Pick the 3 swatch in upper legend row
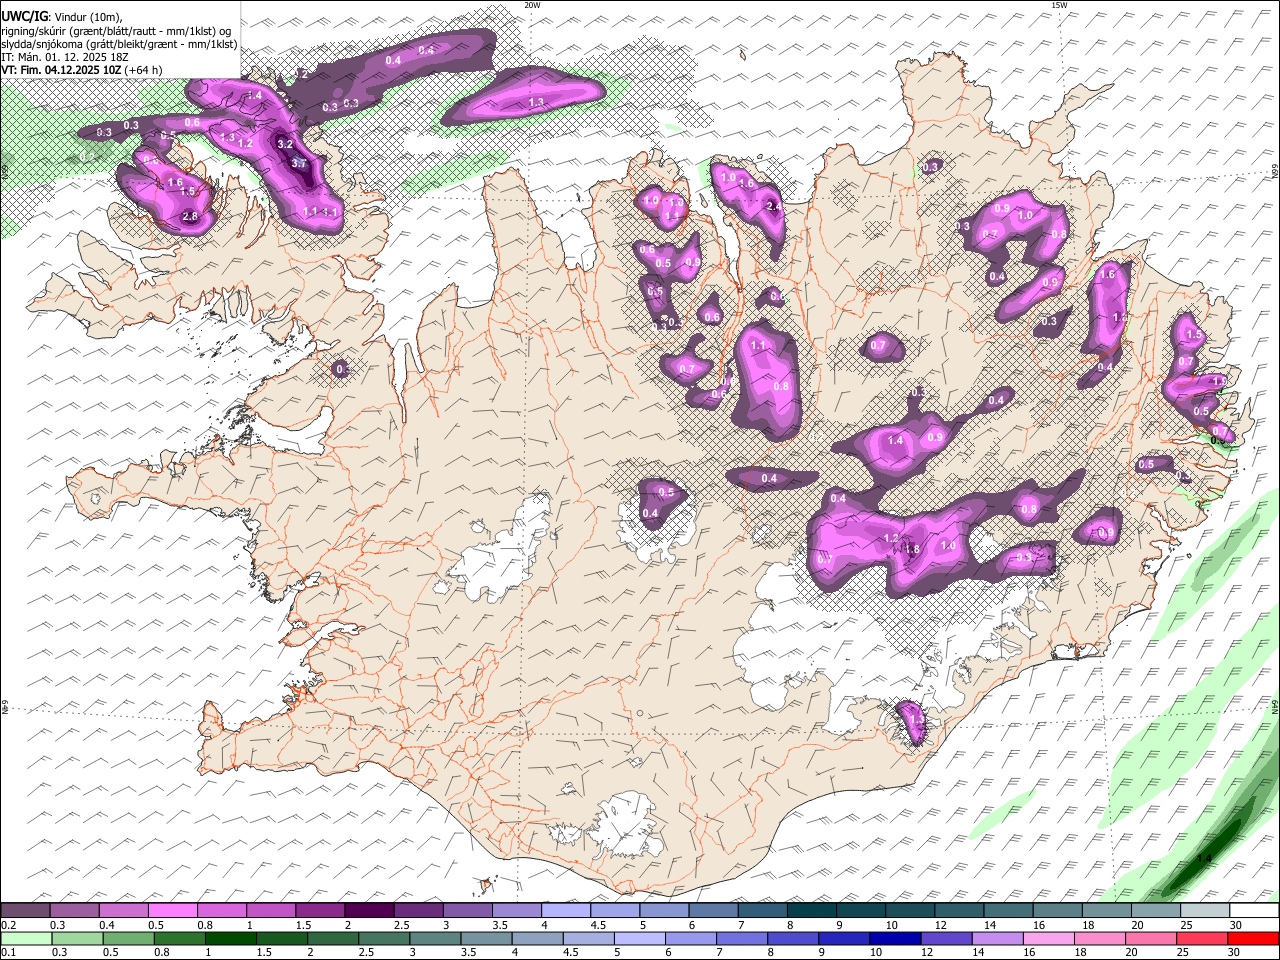 pos(467,910)
